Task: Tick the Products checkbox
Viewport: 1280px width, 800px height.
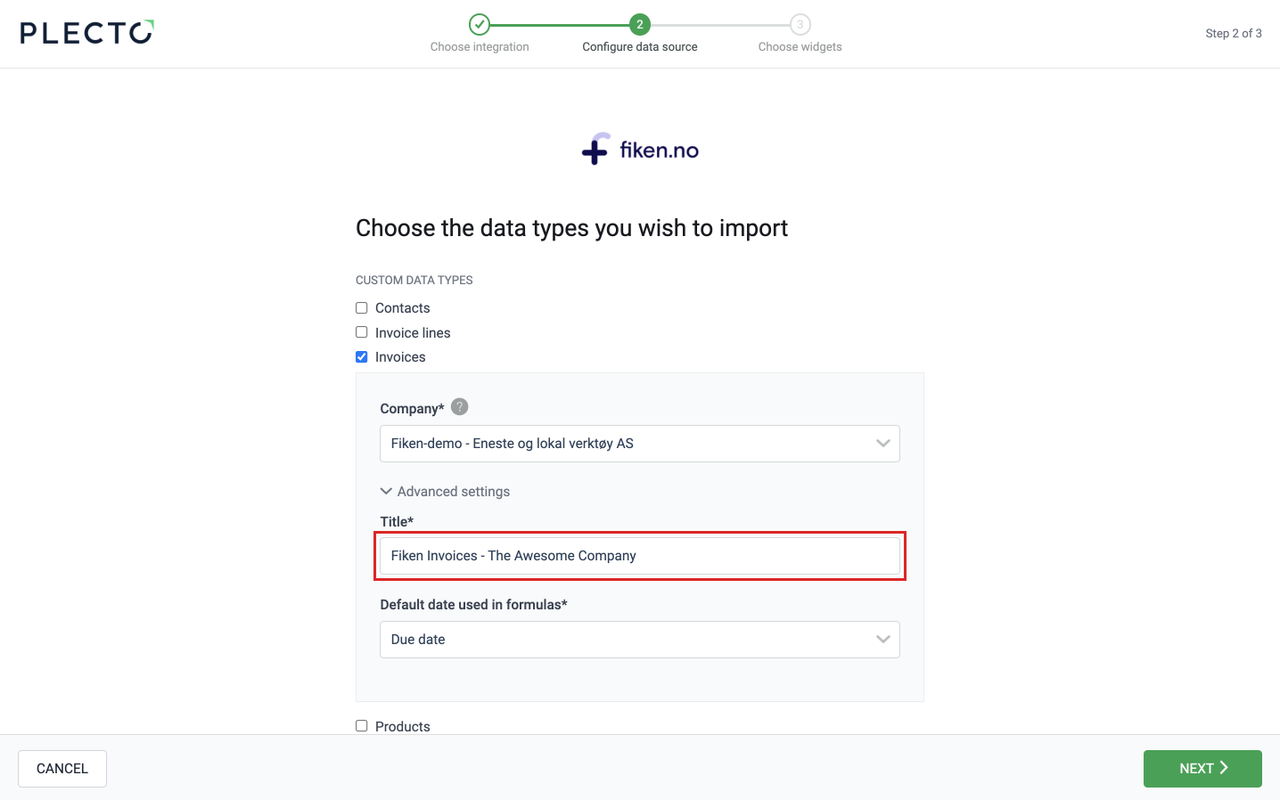Action: click(x=362, y=726)
